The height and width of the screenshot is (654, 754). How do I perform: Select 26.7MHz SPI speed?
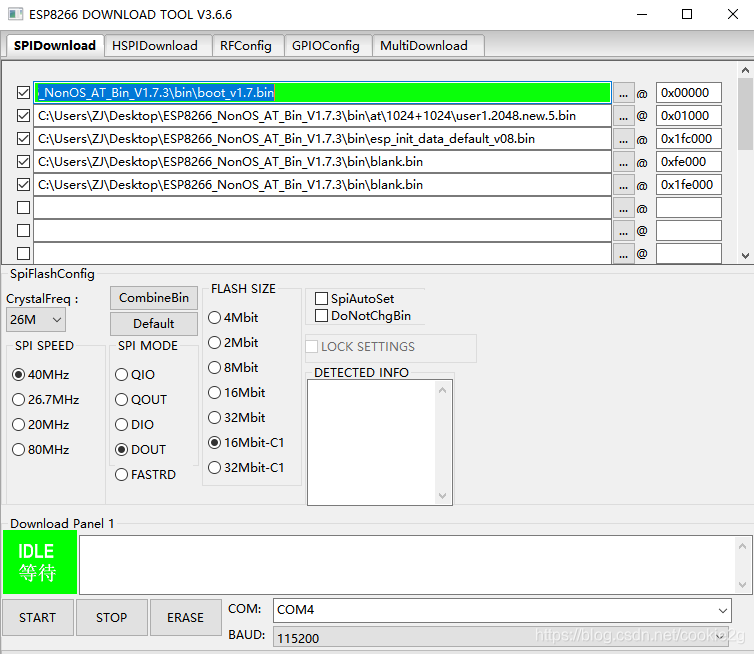[46, 400]
